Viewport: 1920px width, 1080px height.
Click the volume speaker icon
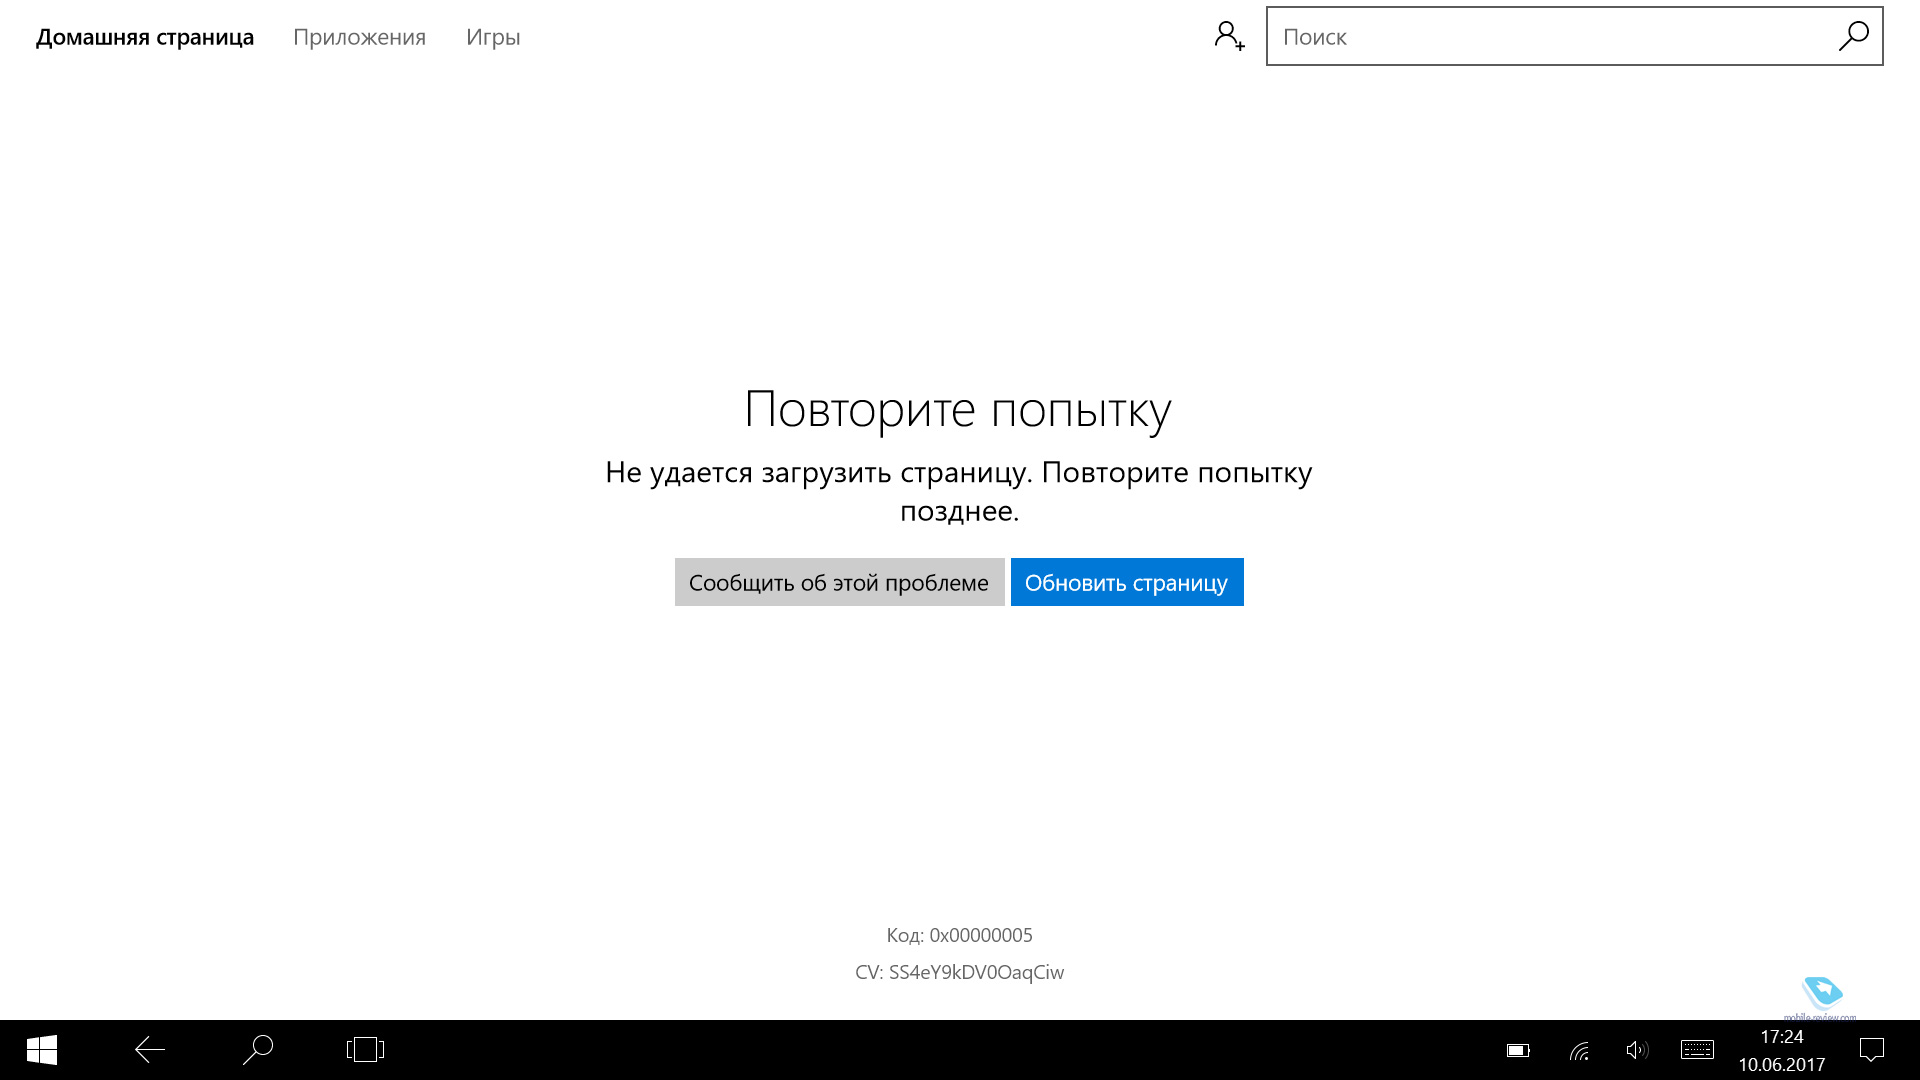pyautogui.click(x=1636, y=1050)
